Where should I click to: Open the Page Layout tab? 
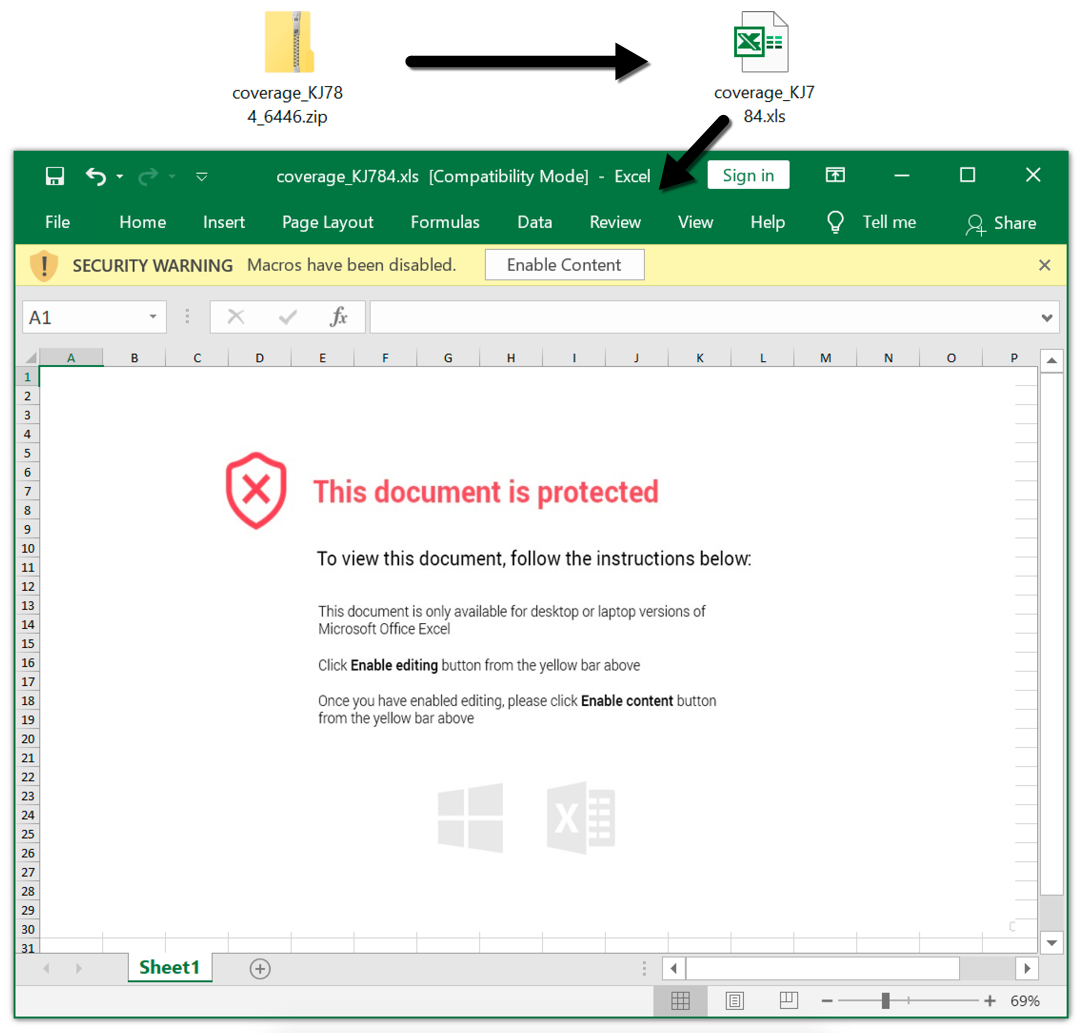point(327,222)
